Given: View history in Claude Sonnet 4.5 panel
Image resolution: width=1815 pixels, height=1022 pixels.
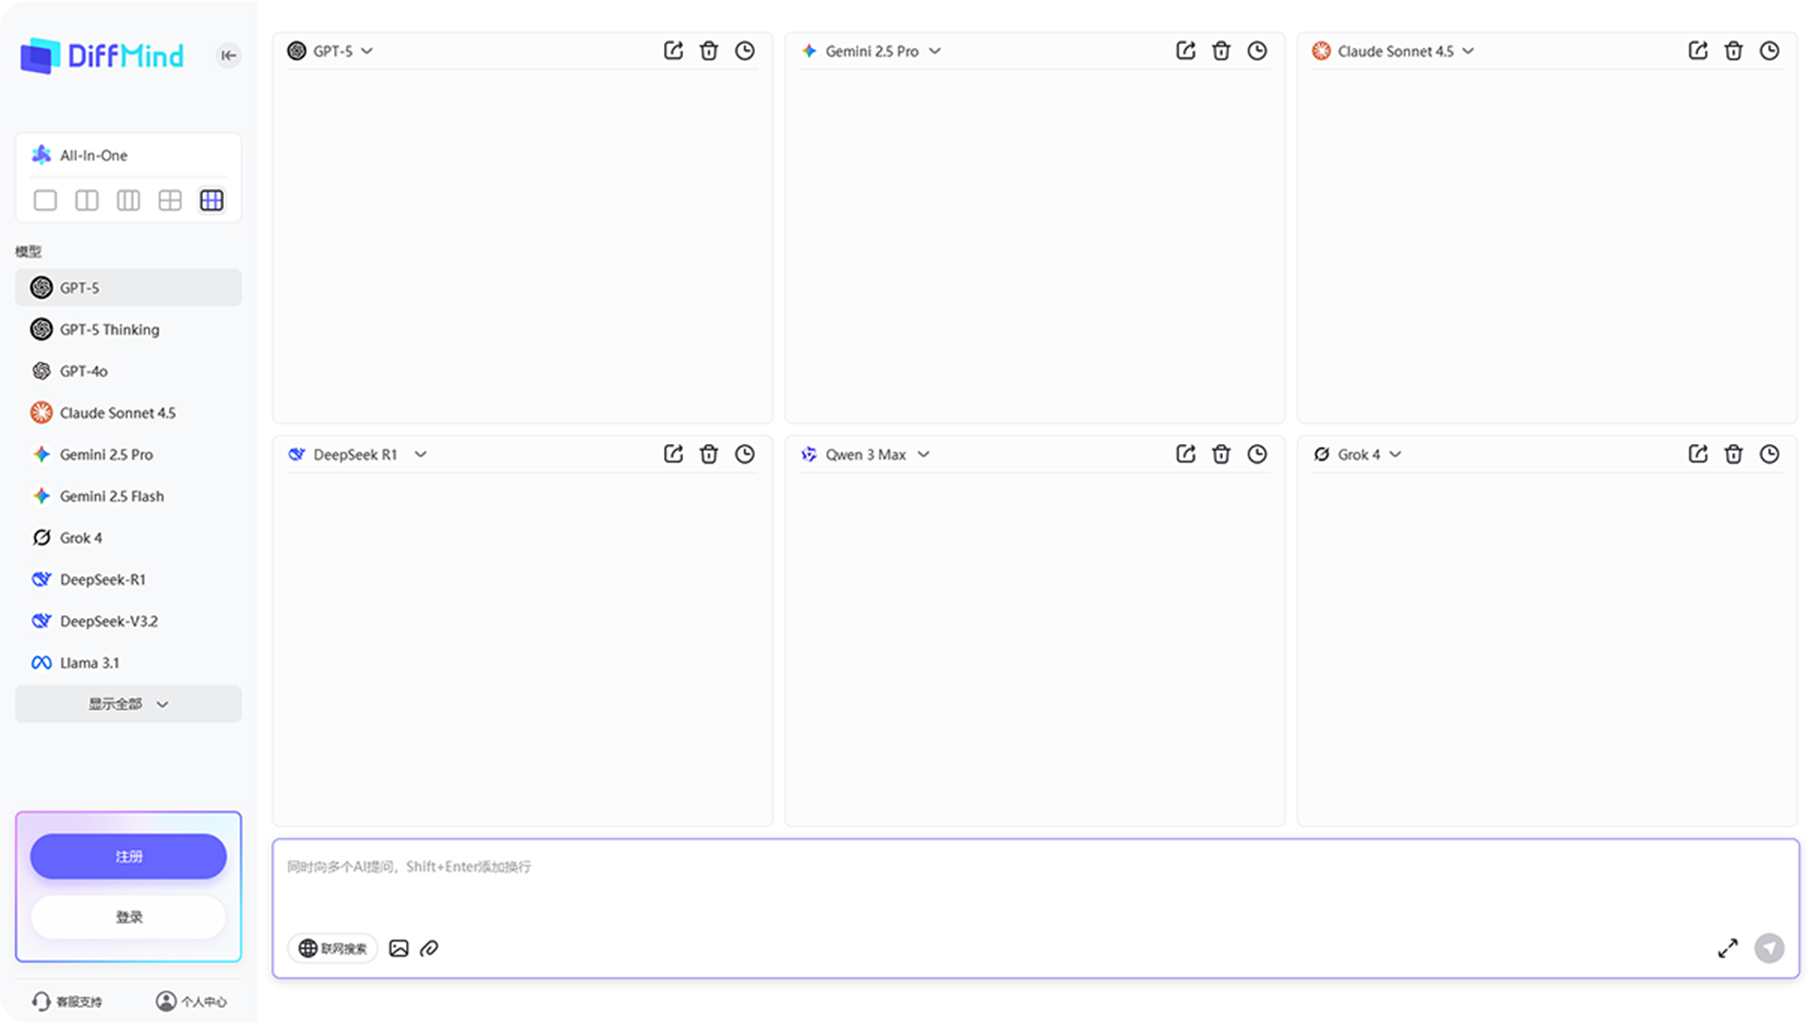Looking at the screenshot, I should [1769, 51].
